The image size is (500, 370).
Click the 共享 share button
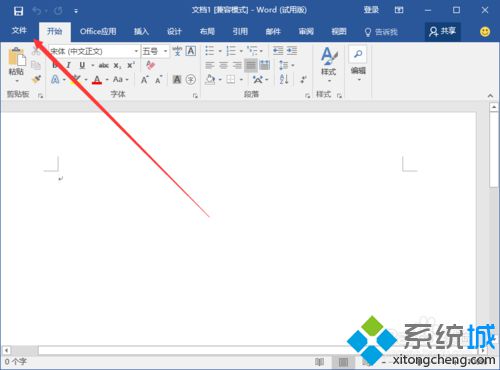point(443,32)
